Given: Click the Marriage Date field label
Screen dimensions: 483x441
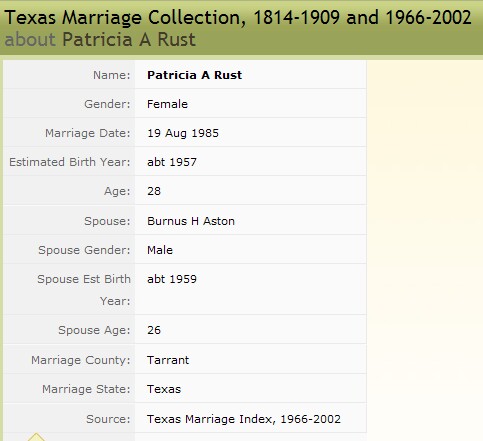Looking at the screenshot, I should pos(87,133).
